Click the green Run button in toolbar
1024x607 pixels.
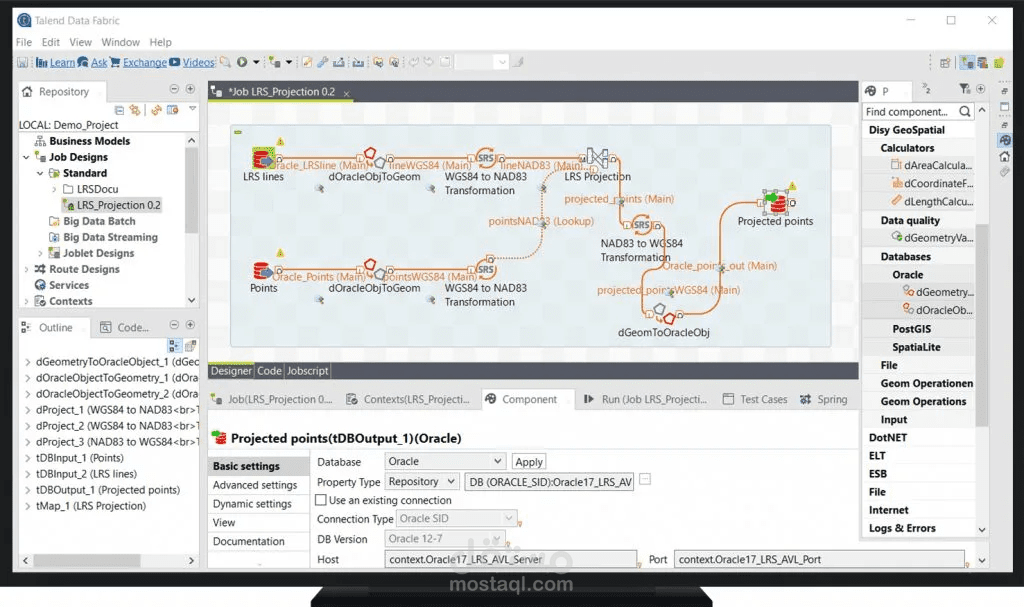tap(242, 62)
